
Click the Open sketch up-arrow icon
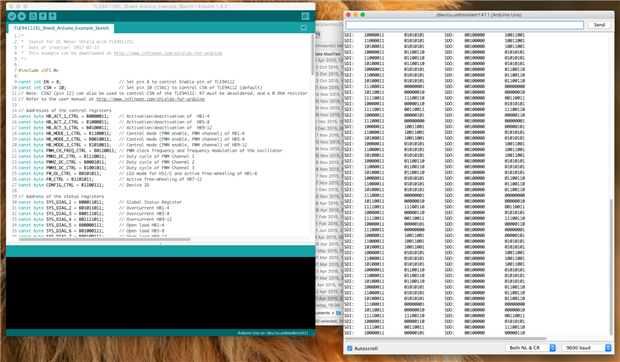coord(43,16)
